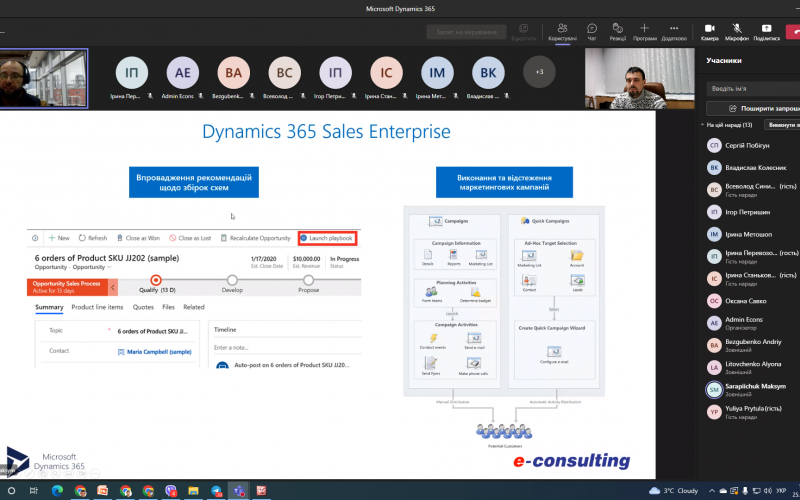Toggle the Камера camera
The height and width of the screenshot is (500, 800).
click(x=709, y=32)
